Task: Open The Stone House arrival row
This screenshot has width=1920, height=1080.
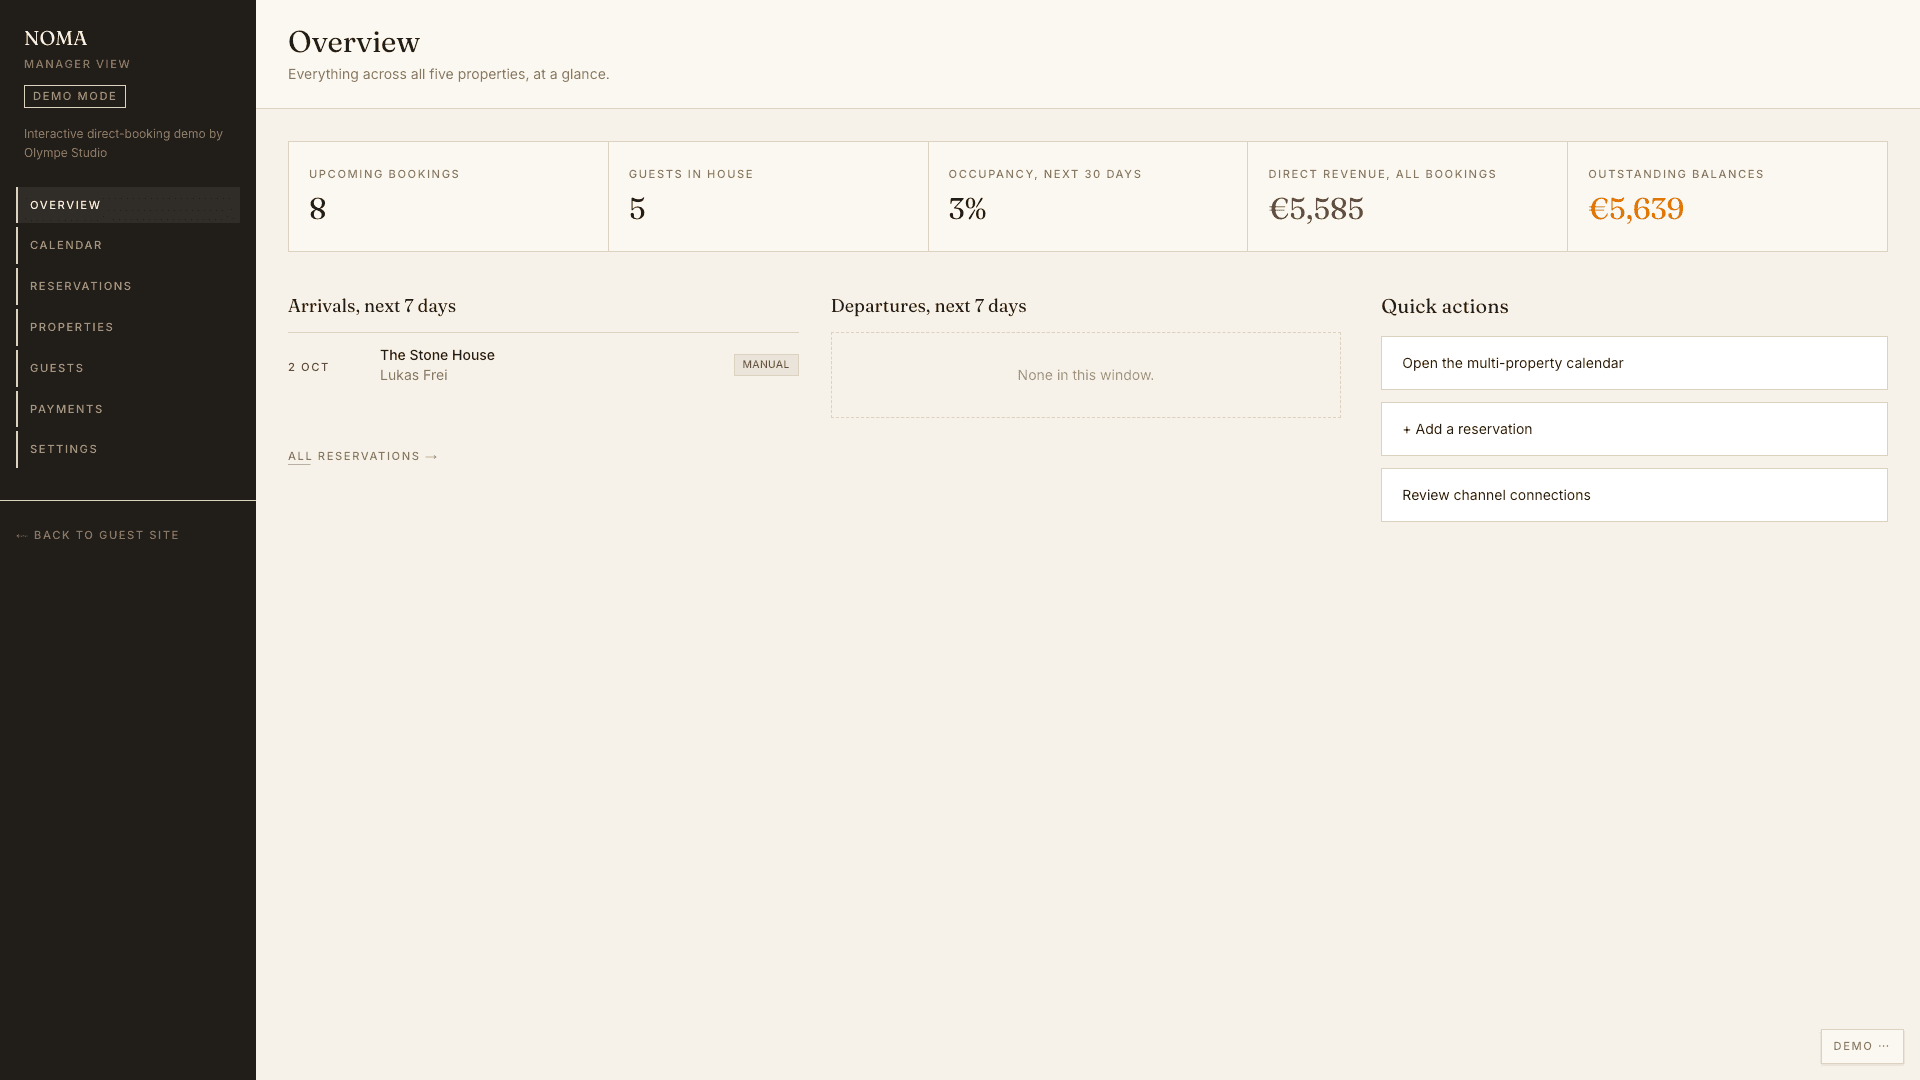Action: tap(543, 365)
